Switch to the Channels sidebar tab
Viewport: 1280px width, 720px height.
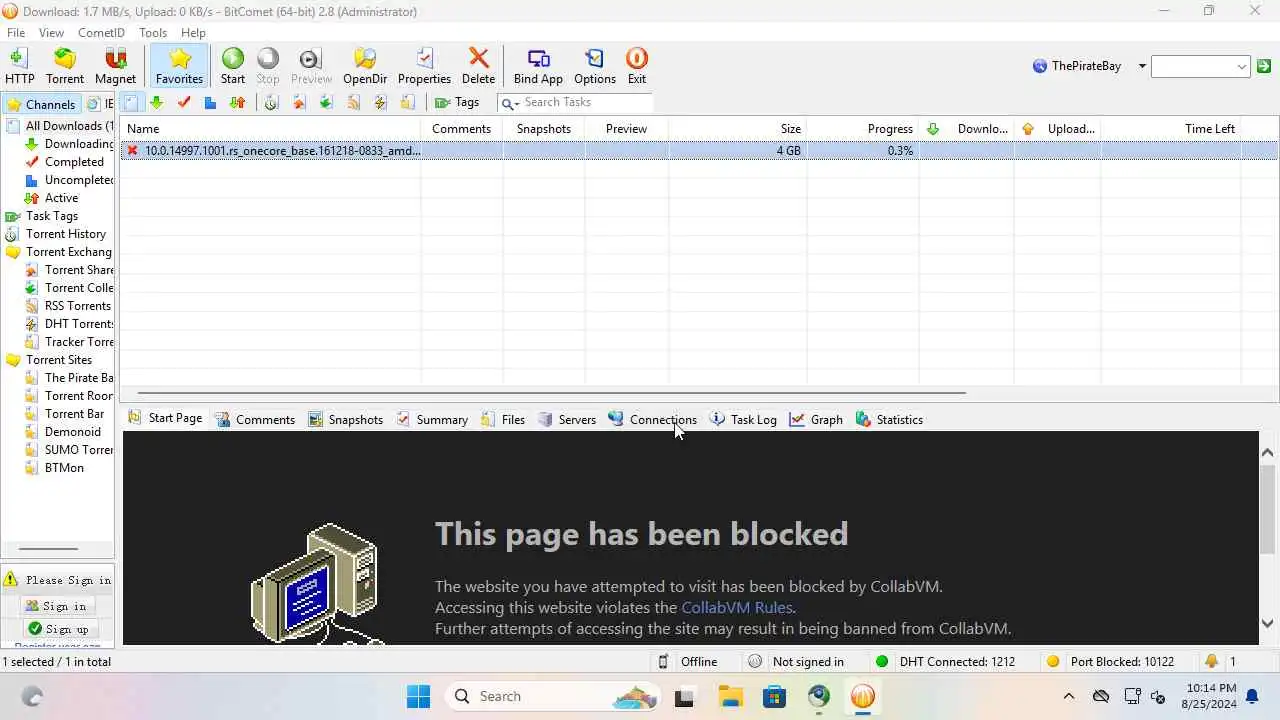(x=41, y=104)
